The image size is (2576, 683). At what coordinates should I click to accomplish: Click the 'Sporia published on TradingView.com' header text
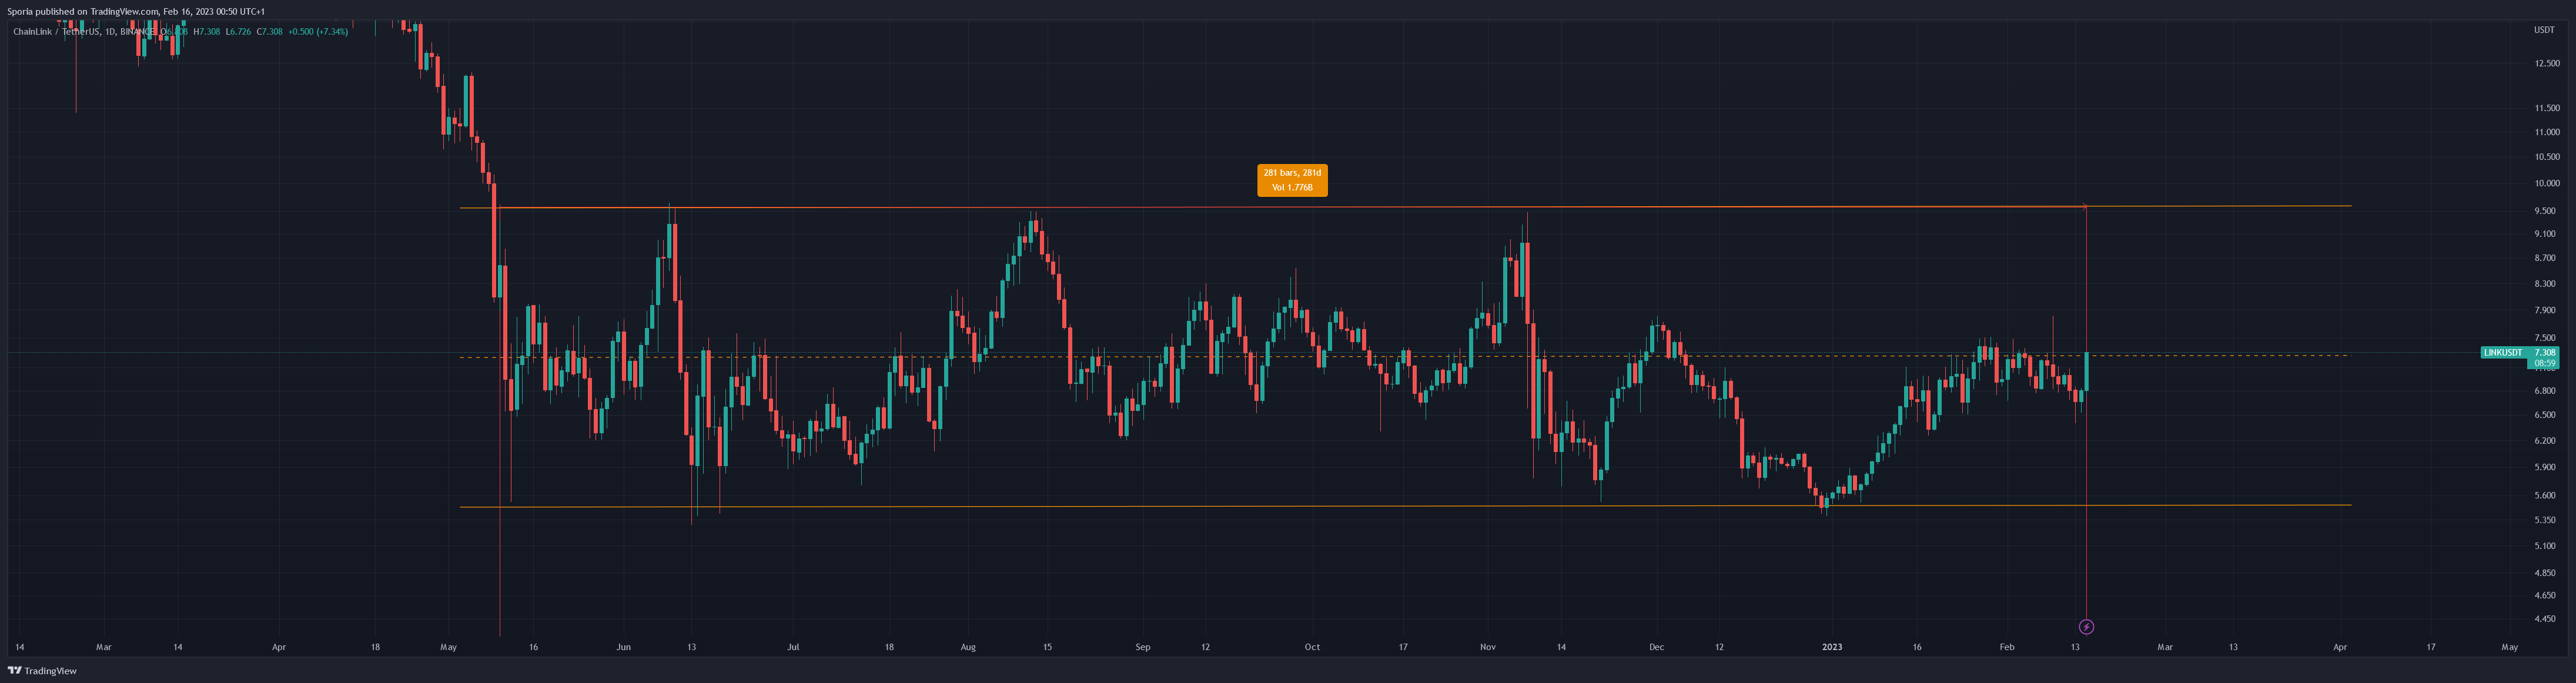83,11
